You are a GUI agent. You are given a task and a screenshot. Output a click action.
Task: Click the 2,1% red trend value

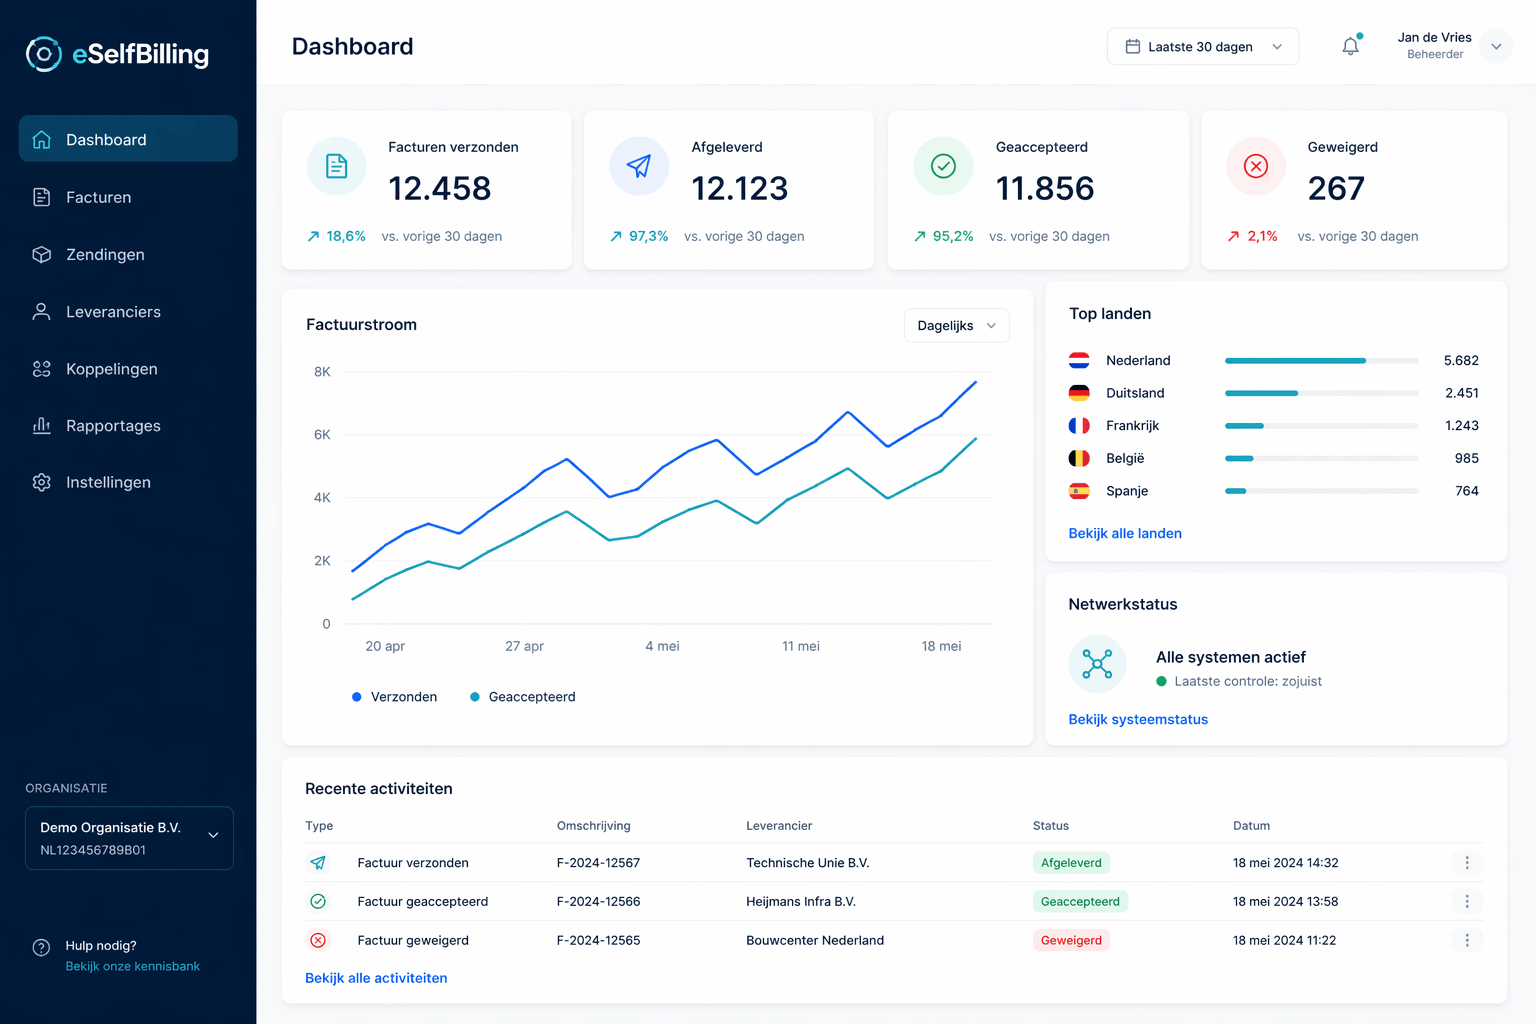(1262, 236)
